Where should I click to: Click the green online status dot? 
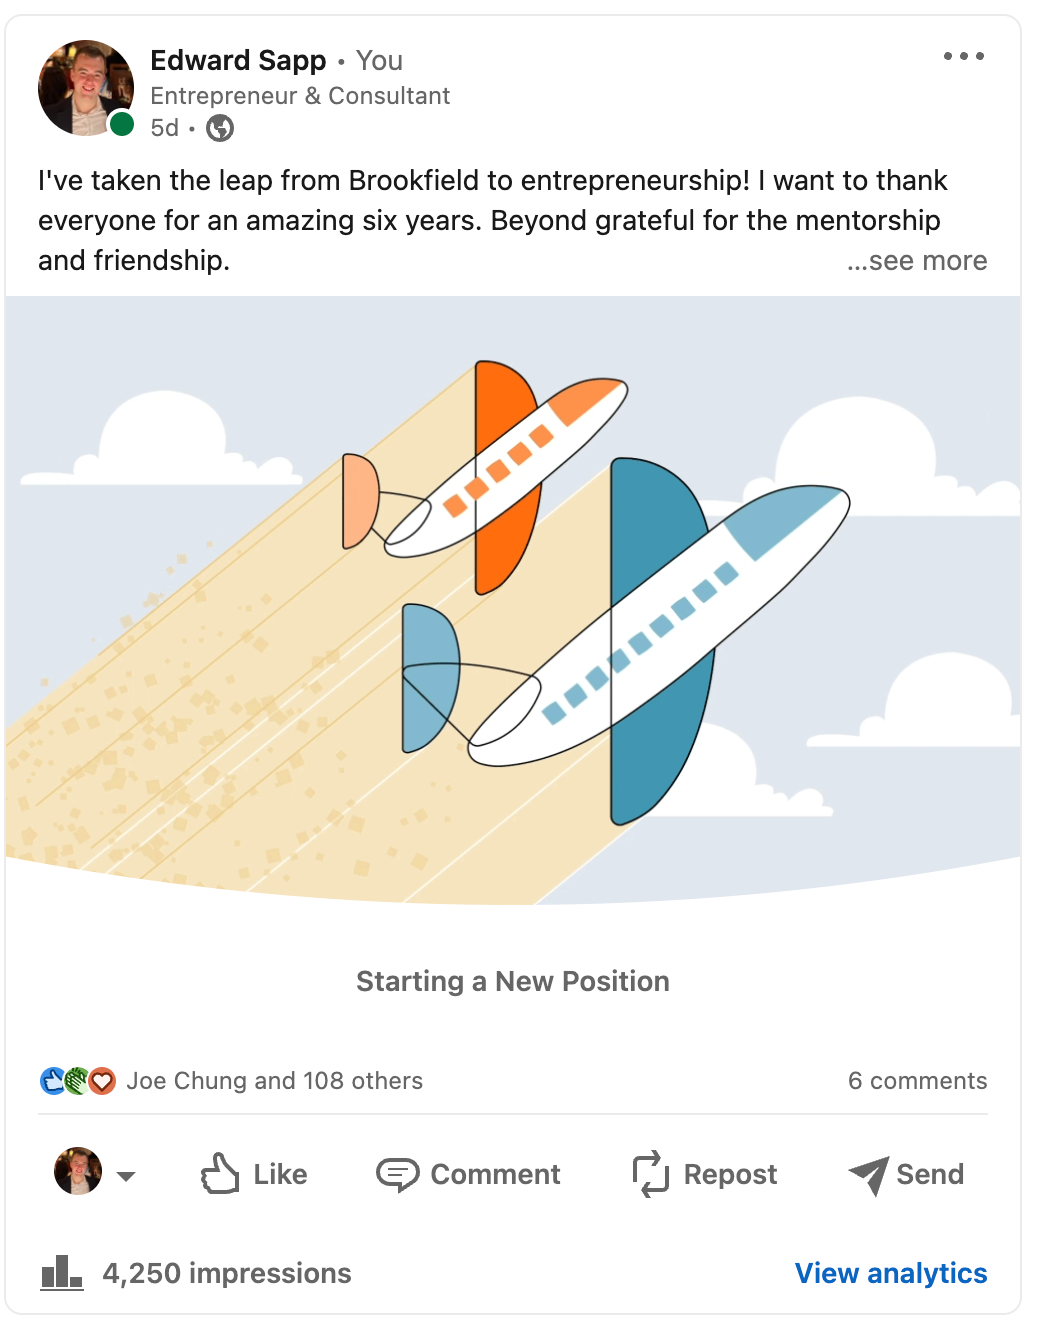(122, 124)
